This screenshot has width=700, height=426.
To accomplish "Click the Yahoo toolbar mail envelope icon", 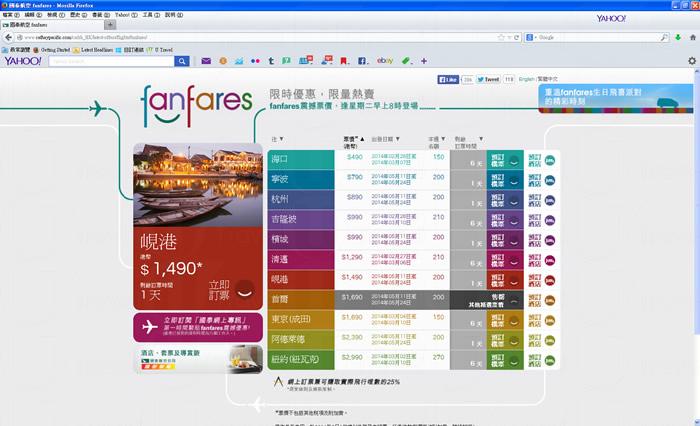I will coord(206,61).
